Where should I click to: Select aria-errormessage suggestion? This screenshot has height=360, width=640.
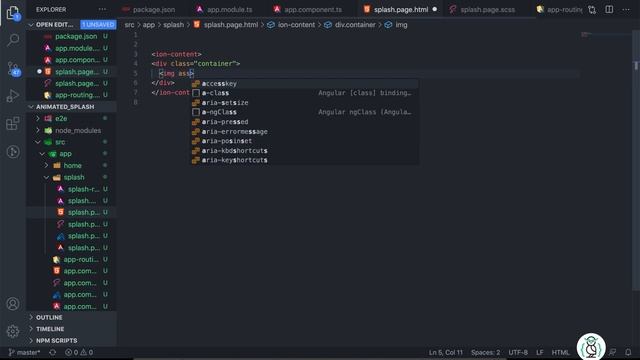(305, 132)
